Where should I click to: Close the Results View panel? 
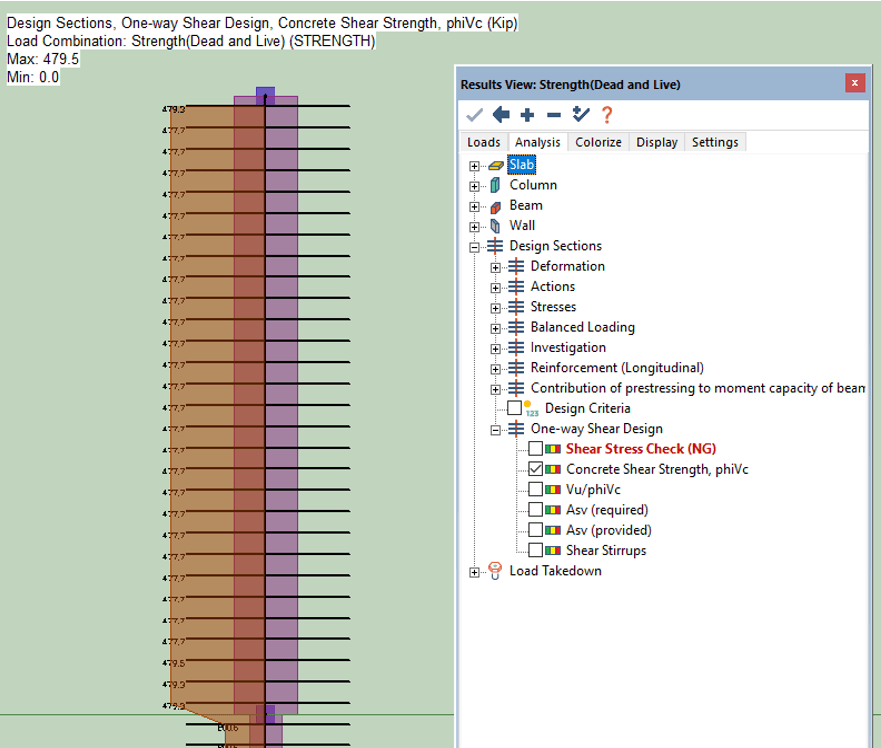[x=855, y=84]
